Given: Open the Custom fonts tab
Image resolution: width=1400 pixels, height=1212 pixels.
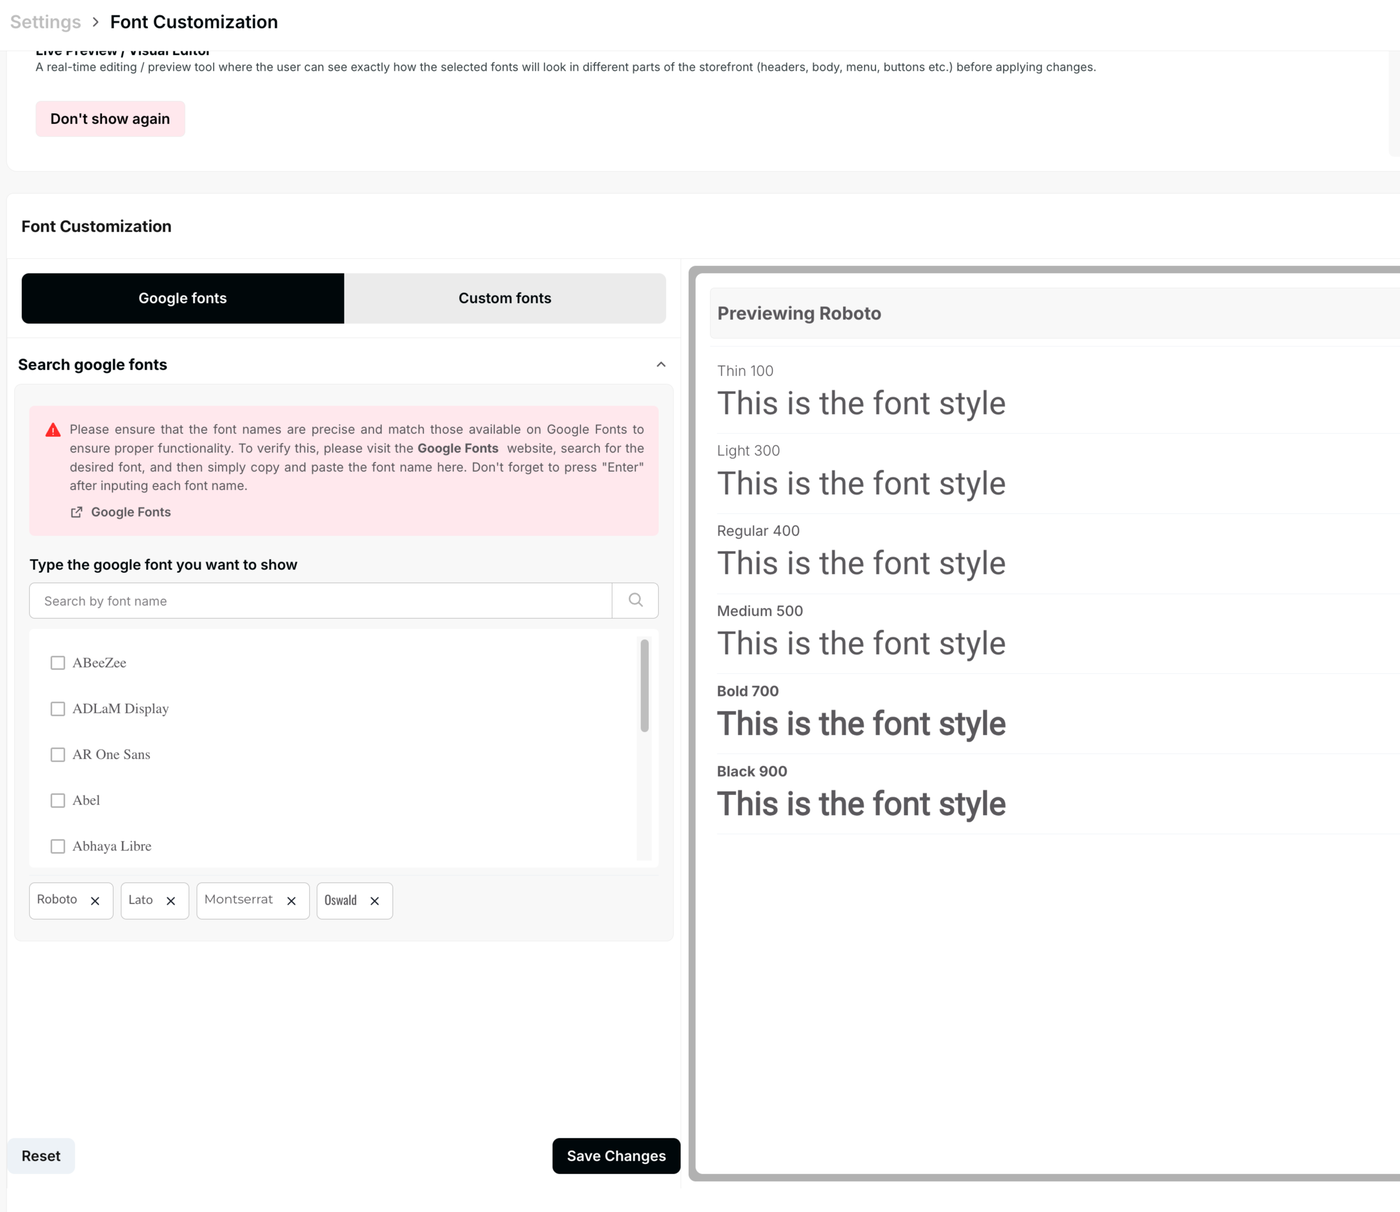Looking at the screenshot, I should (x=505, y=298).
